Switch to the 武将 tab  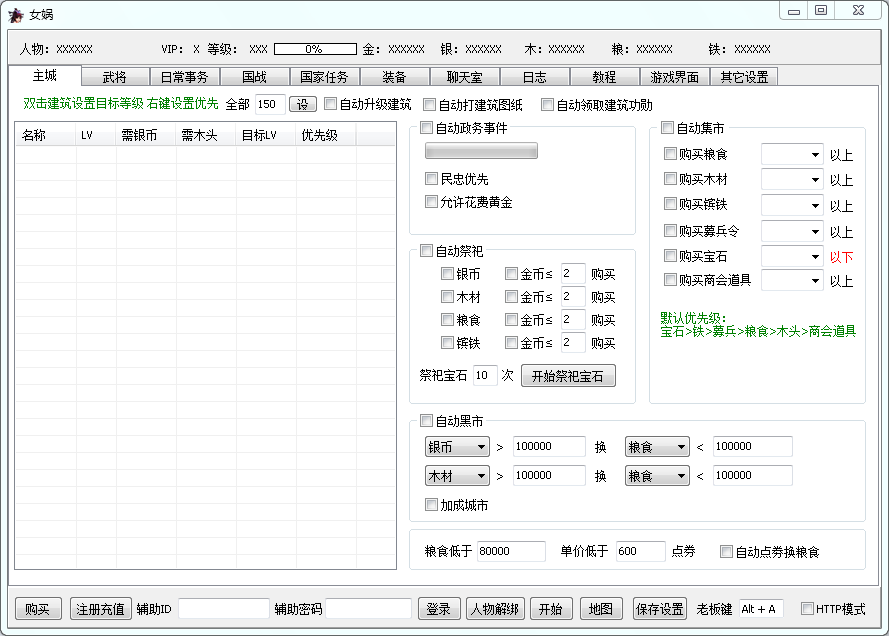click(x=115, y=77)
